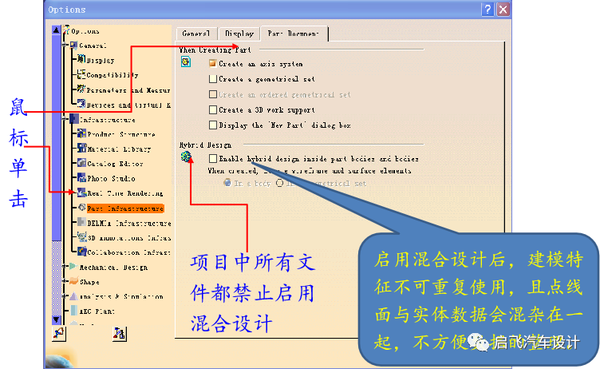
Task: Select Compatibility tree entry
Action: click(x=112, y=75)
